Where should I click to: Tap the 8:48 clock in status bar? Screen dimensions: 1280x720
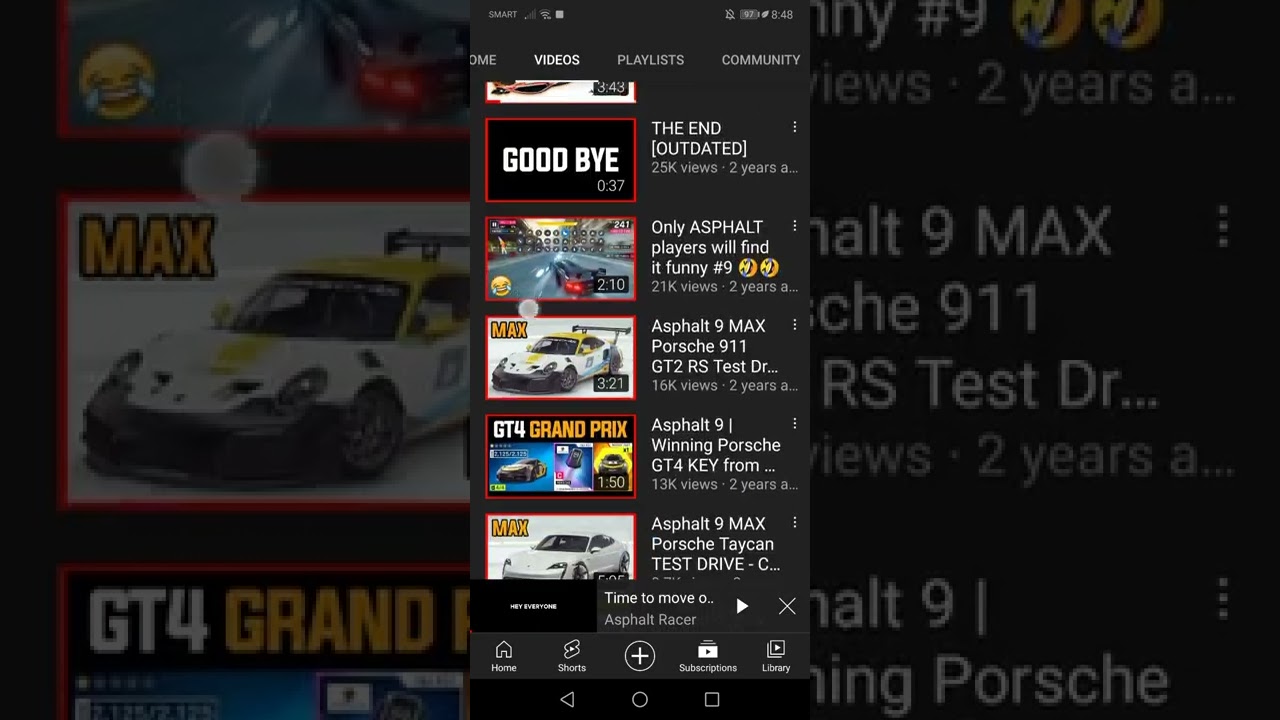[x=782, y=15]
